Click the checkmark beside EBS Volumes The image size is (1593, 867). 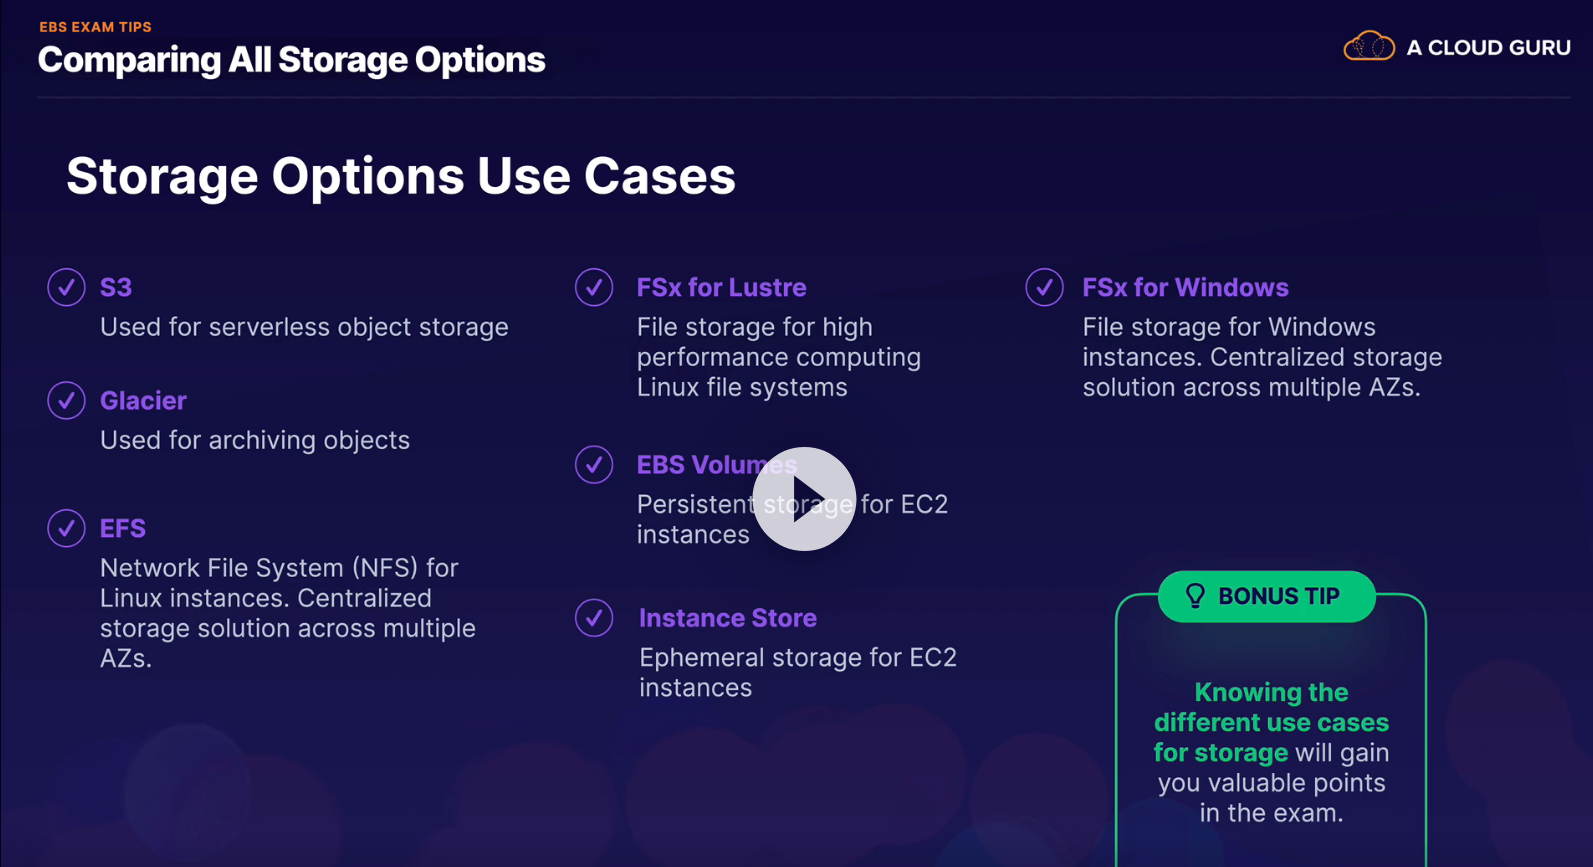594,465
